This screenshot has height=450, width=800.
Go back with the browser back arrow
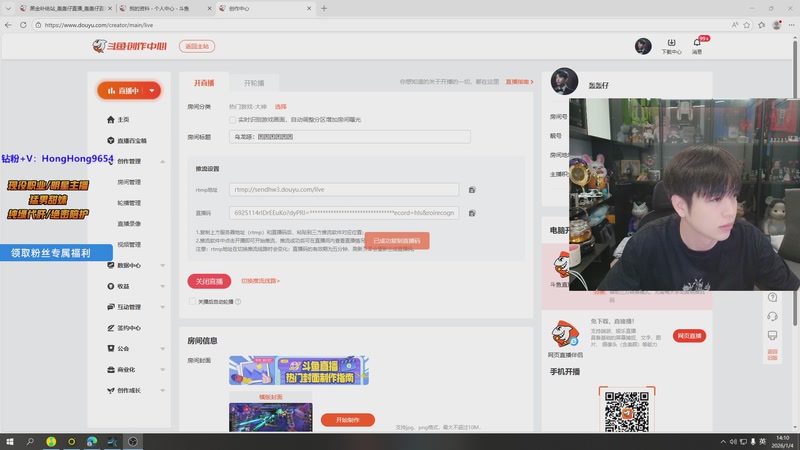pos(8,24)
